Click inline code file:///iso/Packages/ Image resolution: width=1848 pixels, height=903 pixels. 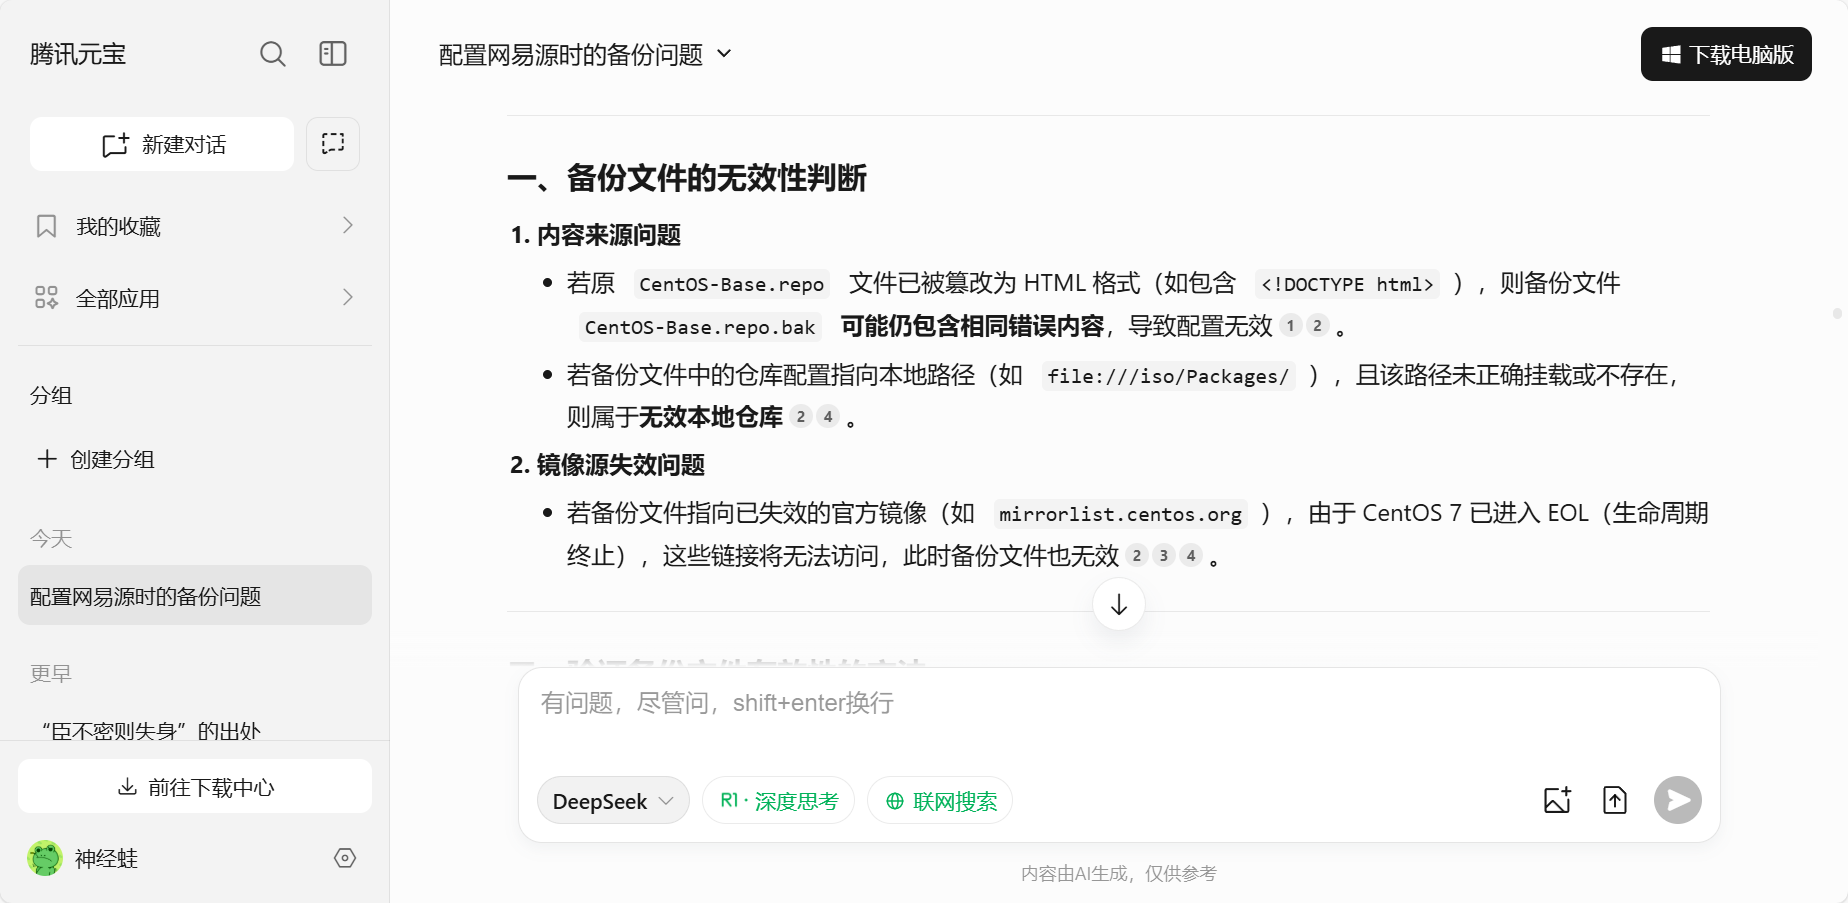coord(1168,376)
